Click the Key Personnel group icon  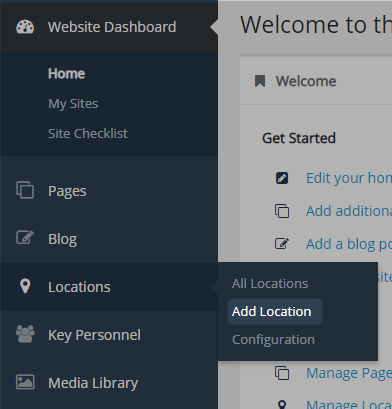tap(25, 334)
